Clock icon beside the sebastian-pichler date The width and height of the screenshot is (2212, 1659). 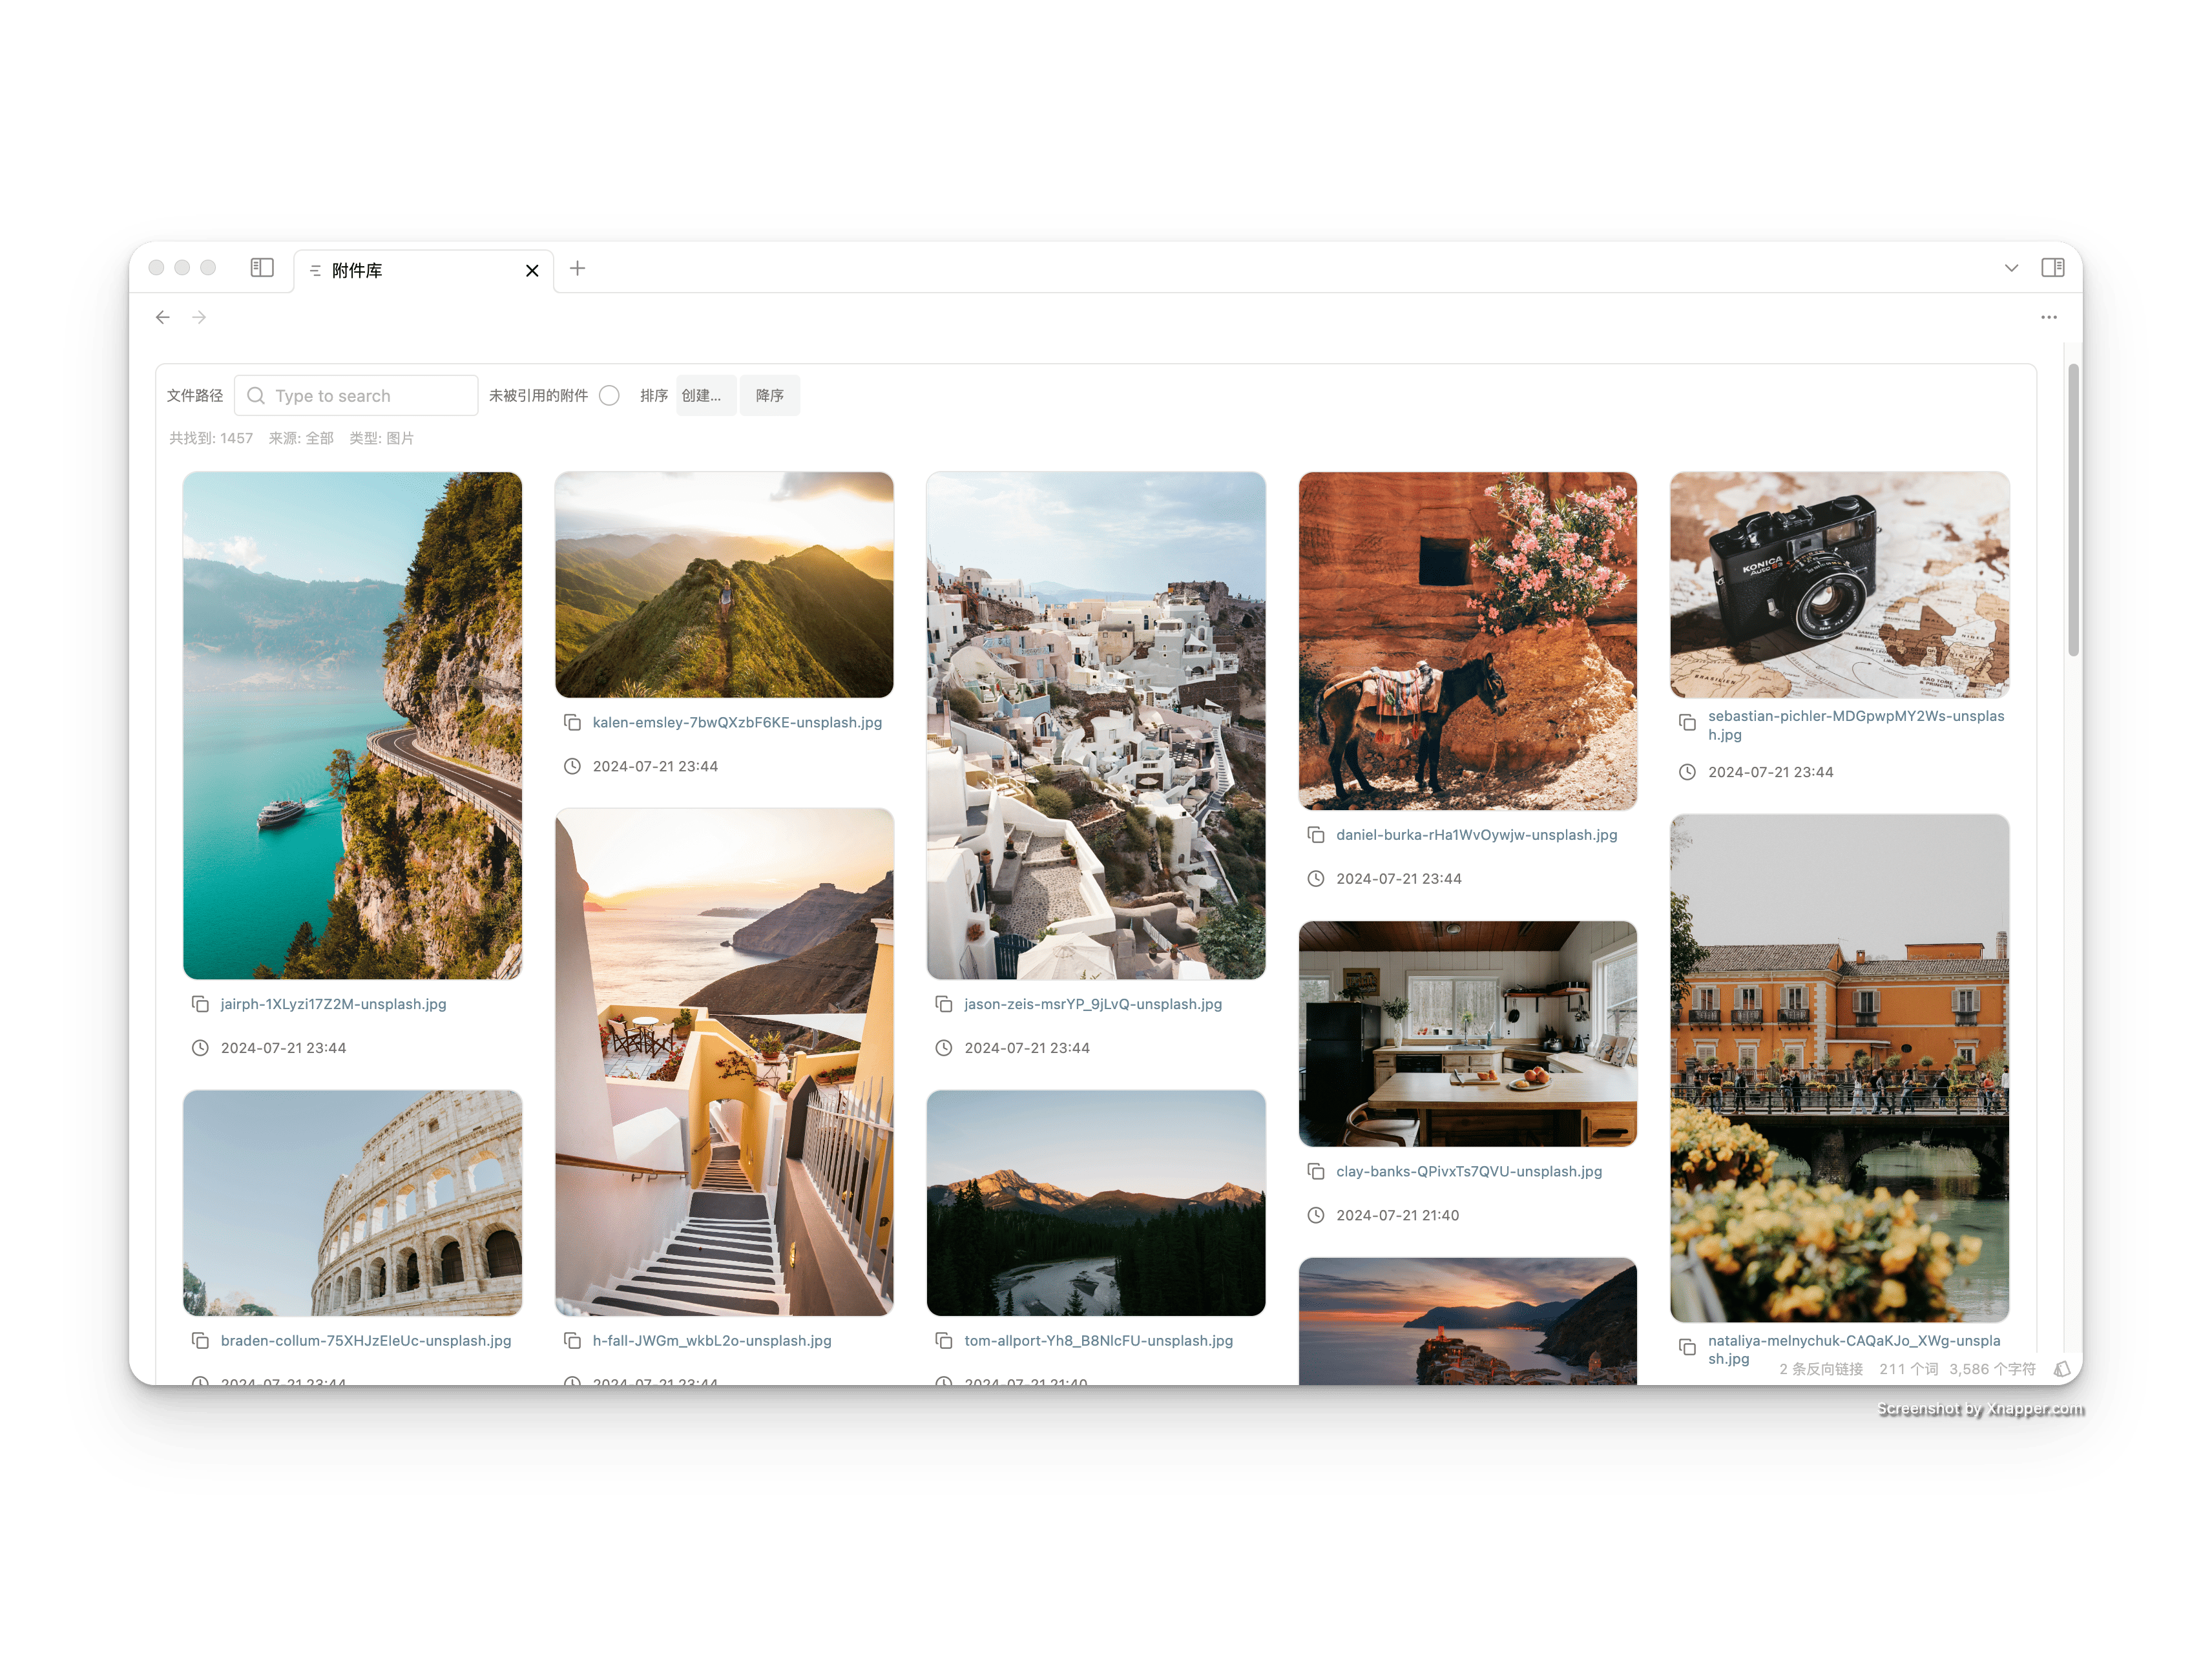[1687, 772]
